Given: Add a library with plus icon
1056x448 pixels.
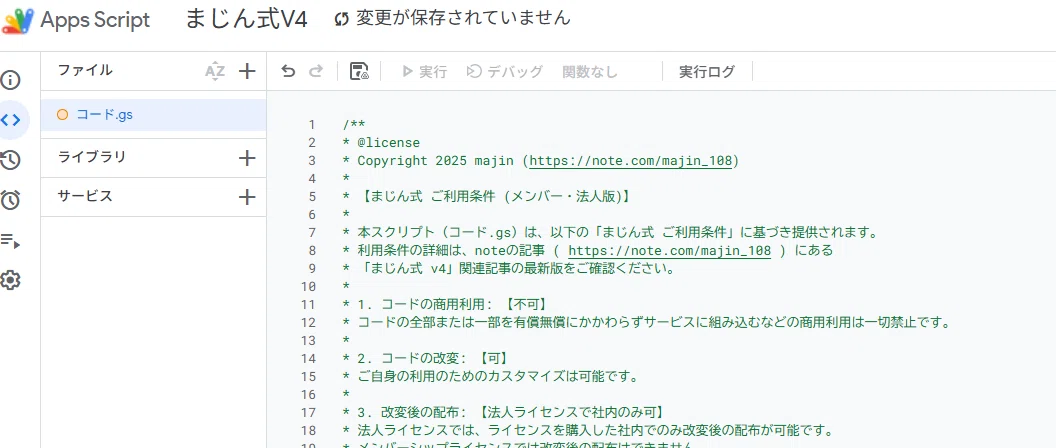Looking at the screenshot, I should (x=247, y=158).
